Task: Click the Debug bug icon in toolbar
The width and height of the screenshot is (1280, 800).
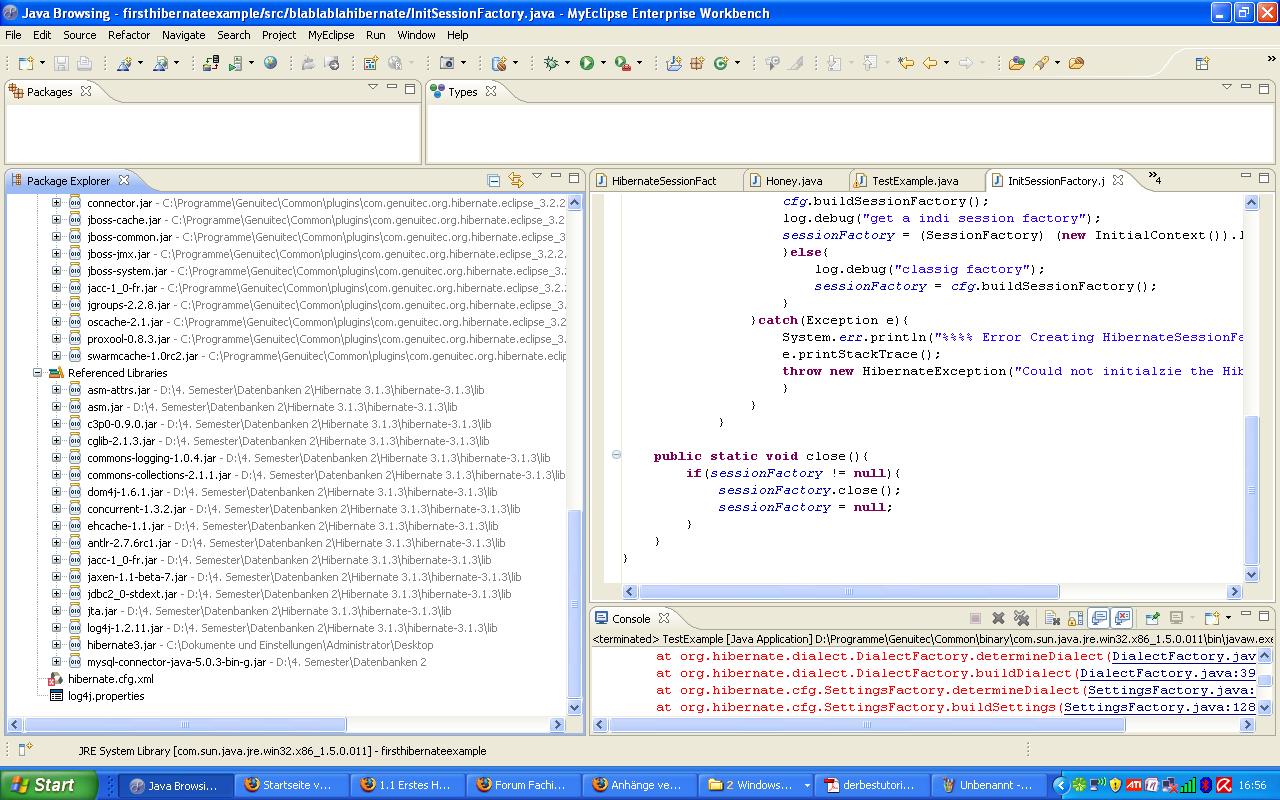Action: pos(551,63)
